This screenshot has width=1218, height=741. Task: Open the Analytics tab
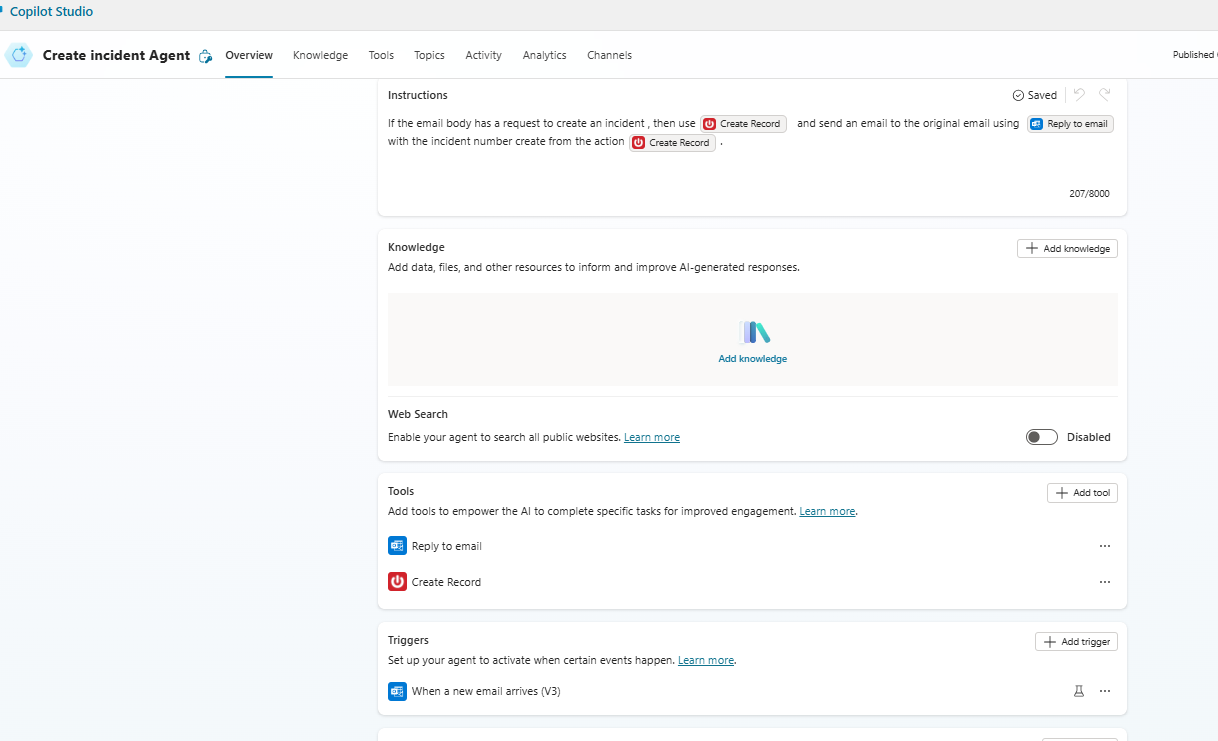544,55
